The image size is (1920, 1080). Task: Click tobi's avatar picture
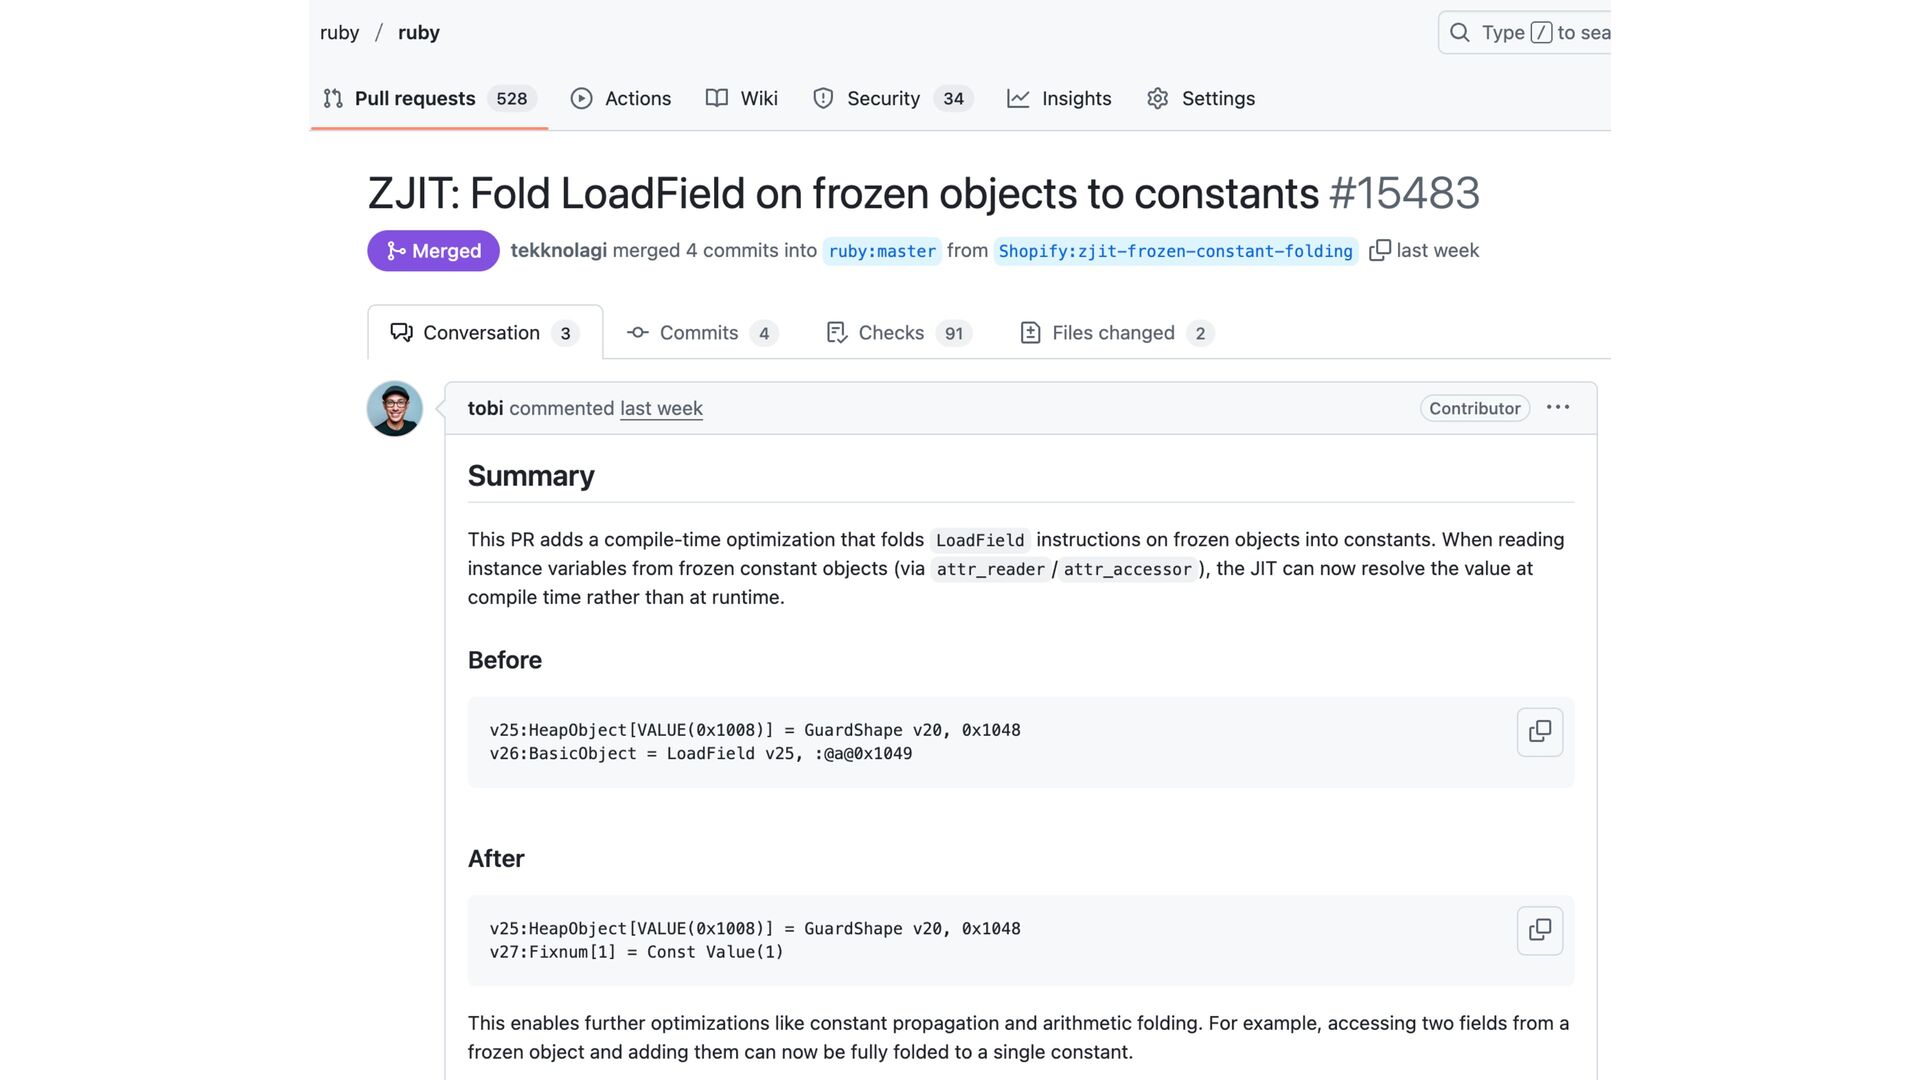395,409
